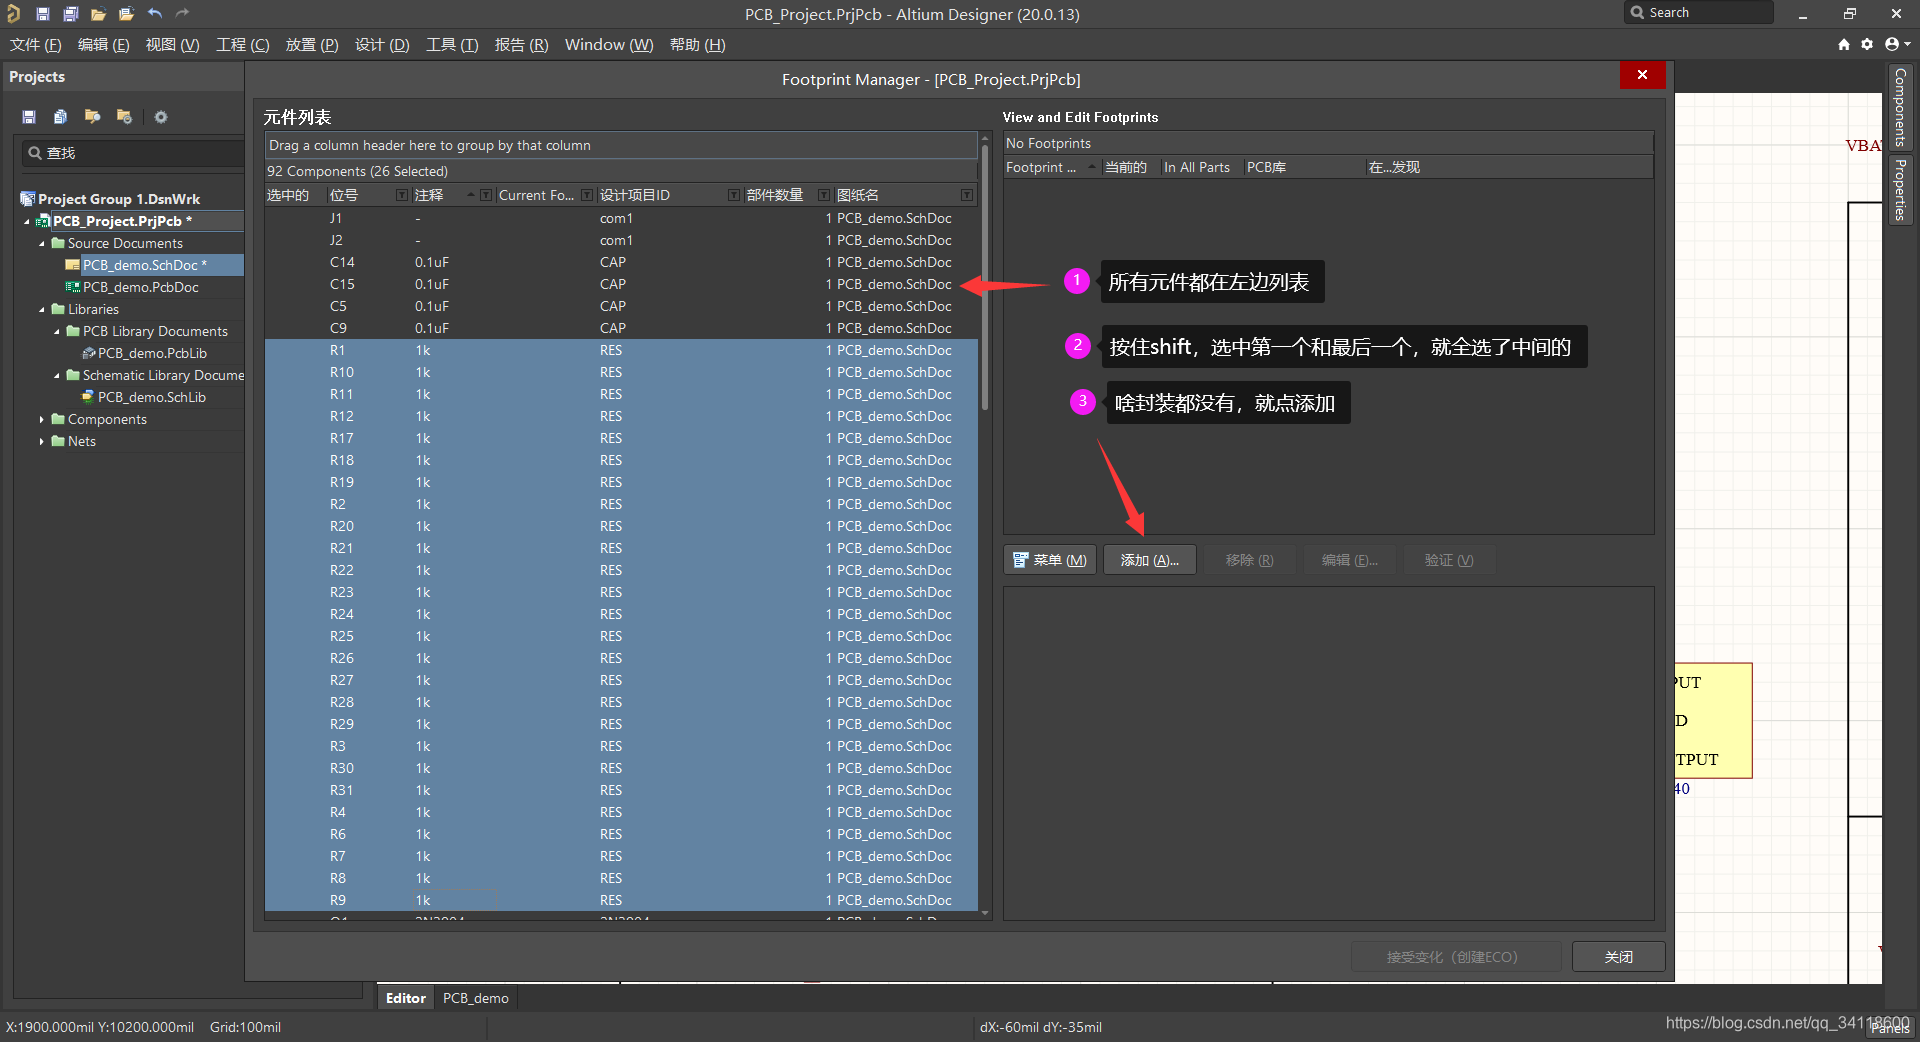
Task: Open the 设计 (D) menu
Action: pyautogui.click(x=382, y=45)
